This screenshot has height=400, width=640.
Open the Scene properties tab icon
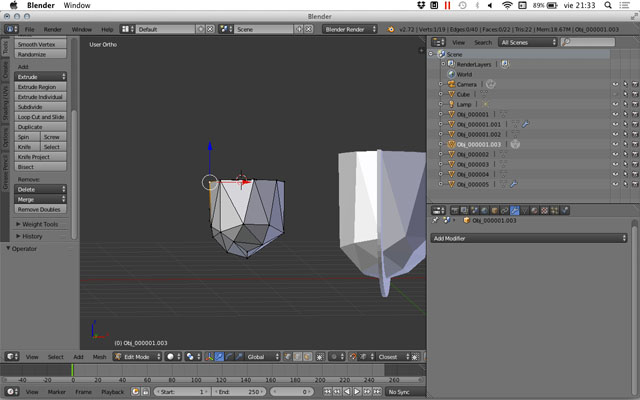point(474,210)
